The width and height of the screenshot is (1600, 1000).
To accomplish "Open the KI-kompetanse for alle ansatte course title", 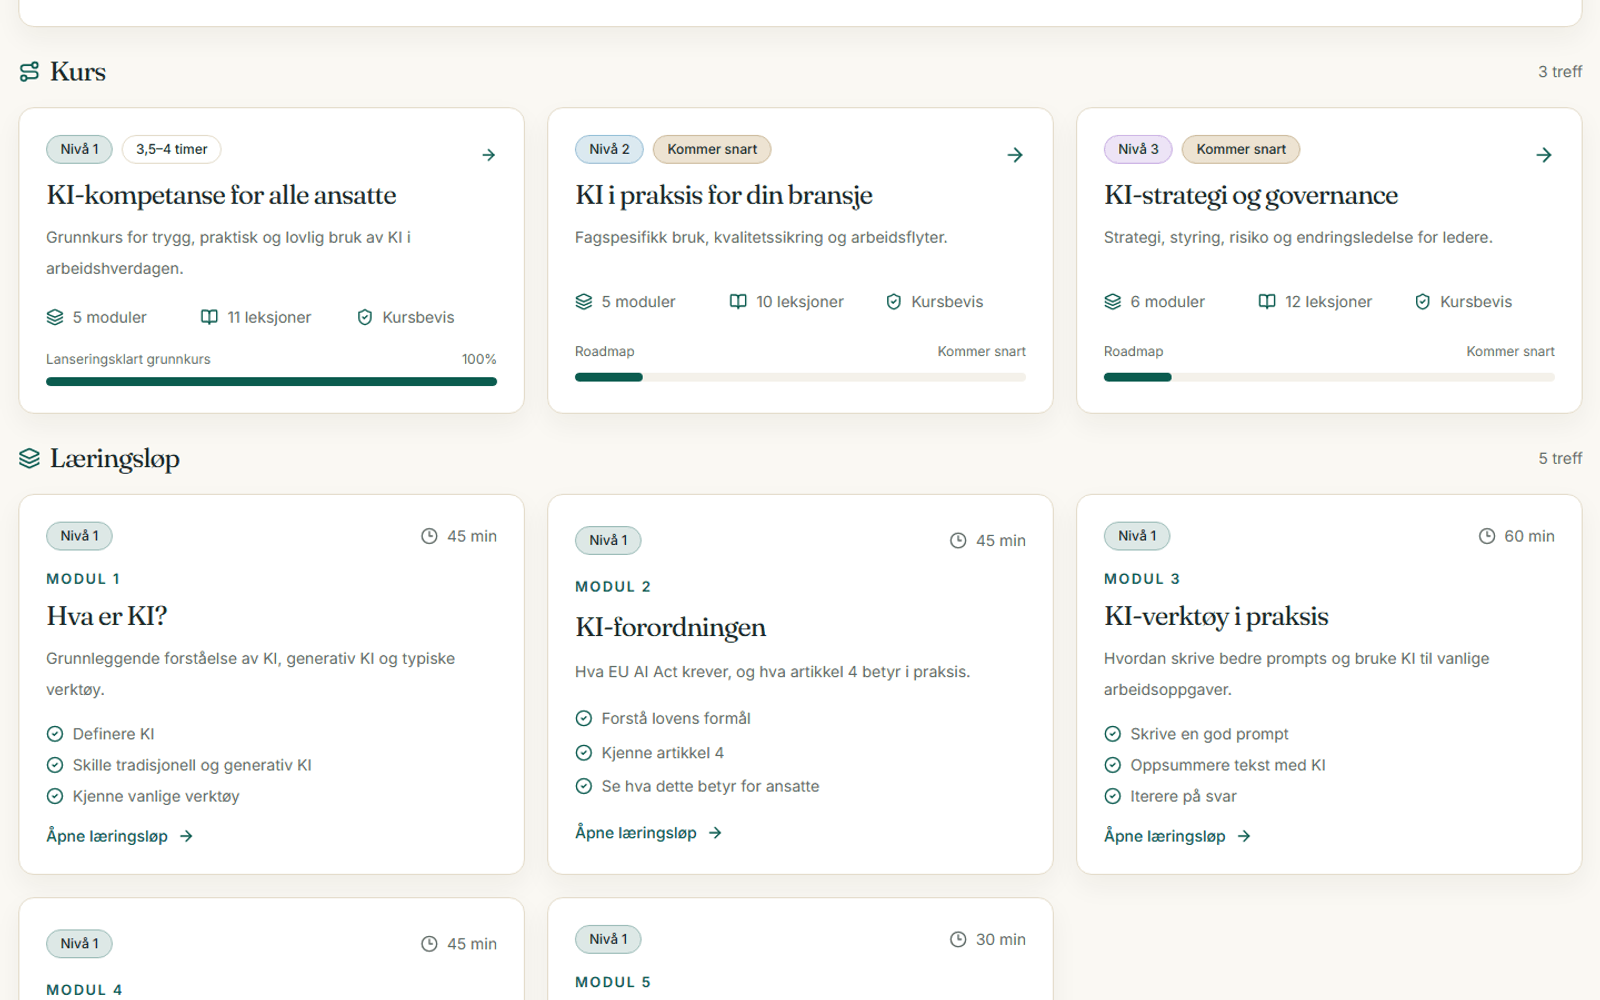I will [221, 195].
